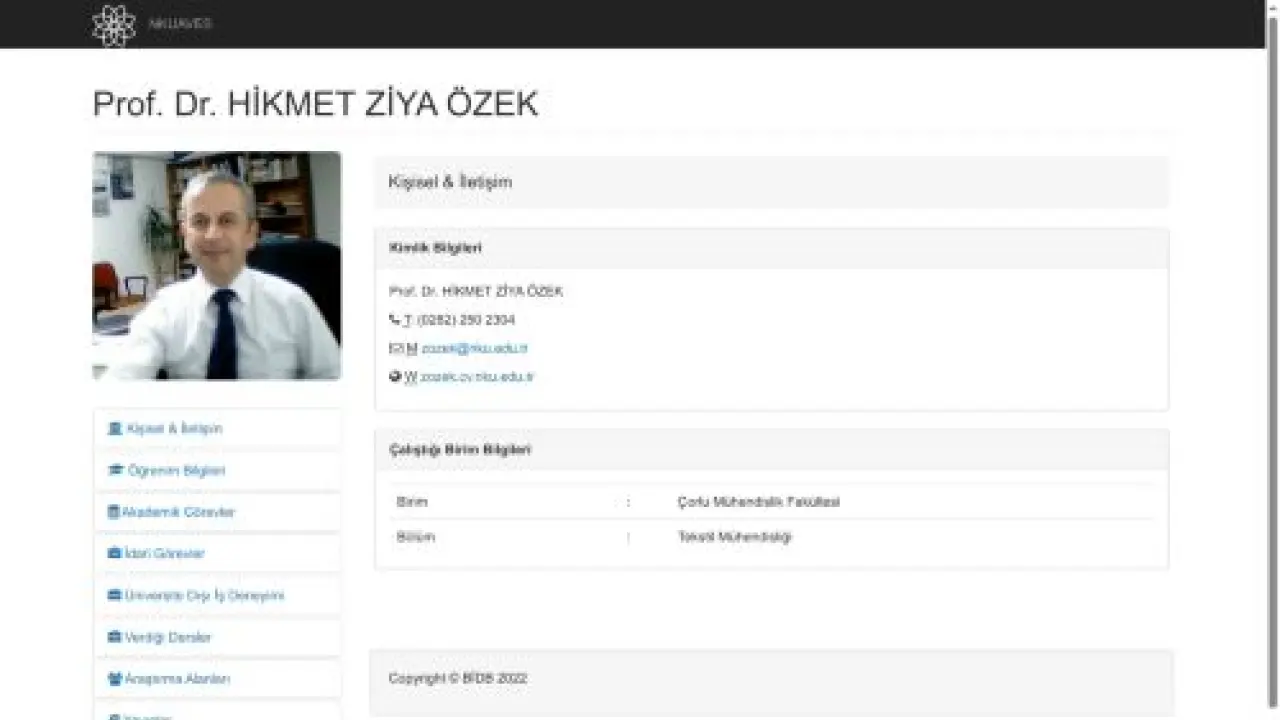Click the icon beside Akademik Görevler
Viewport: 1280px width, 720px height.
pyautogui.click(x=113, y=512)
